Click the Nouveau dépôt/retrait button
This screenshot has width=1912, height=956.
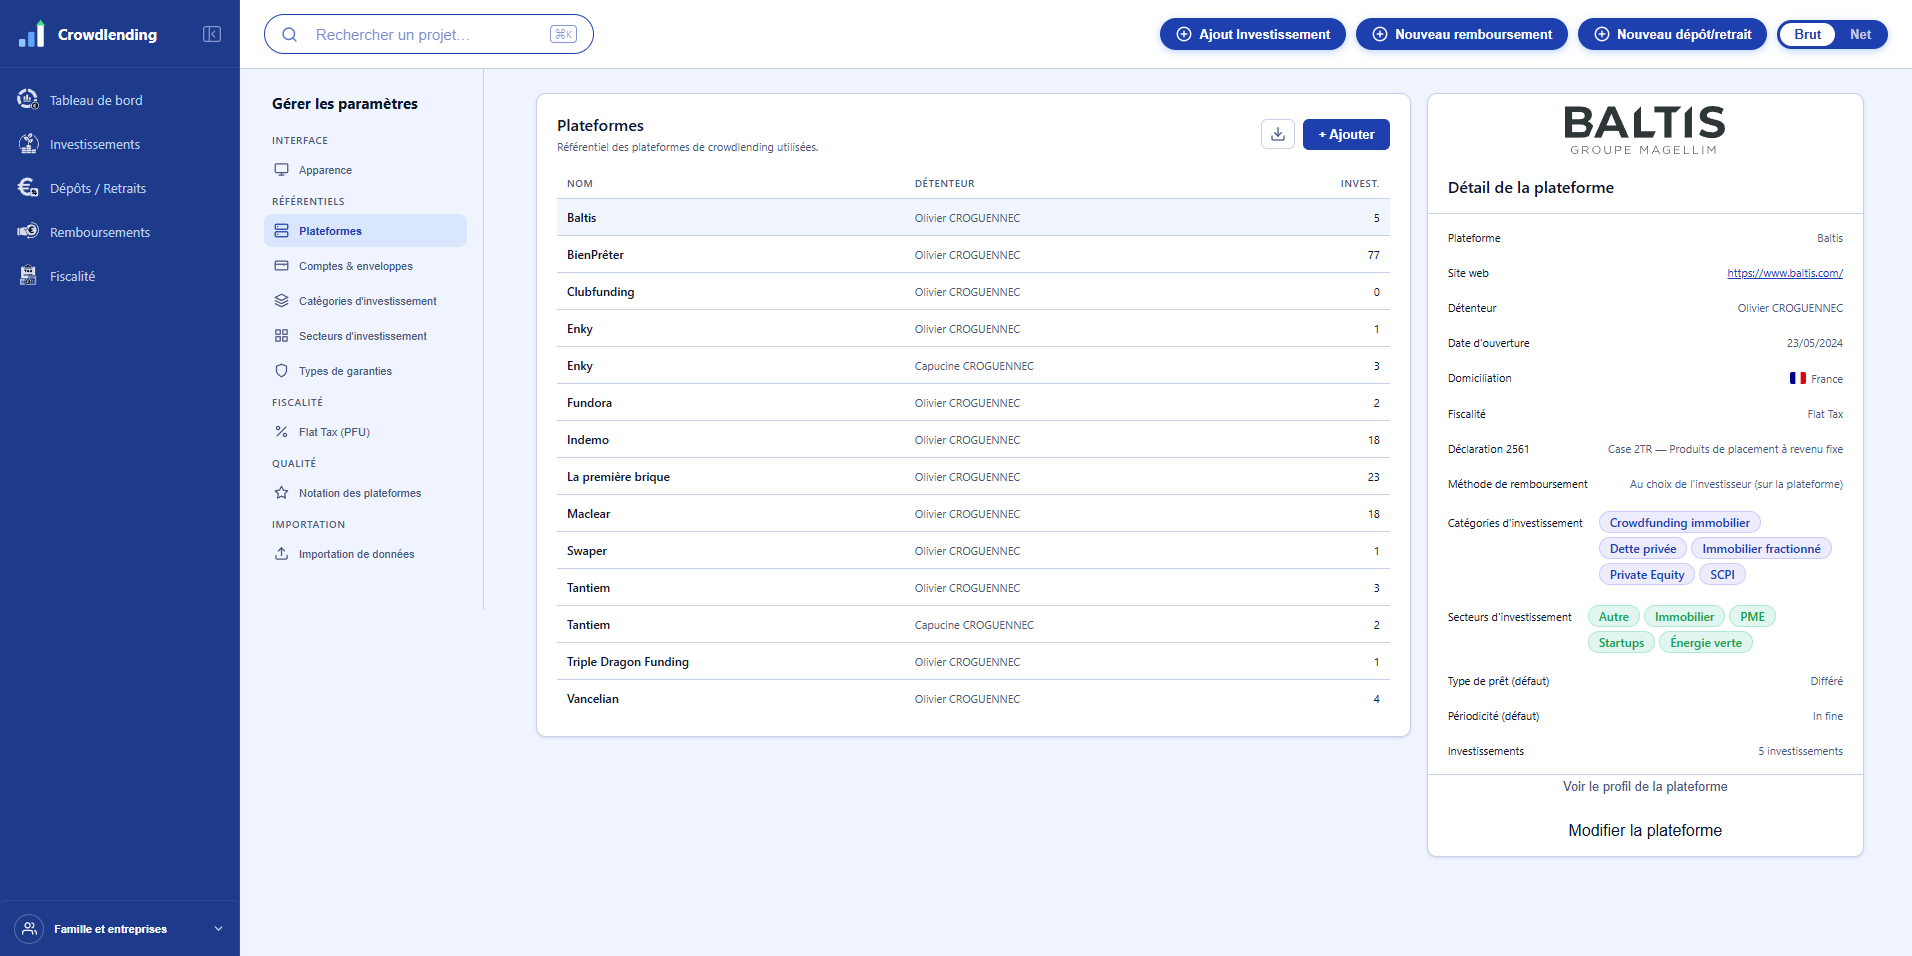[x=1672, y=34]
